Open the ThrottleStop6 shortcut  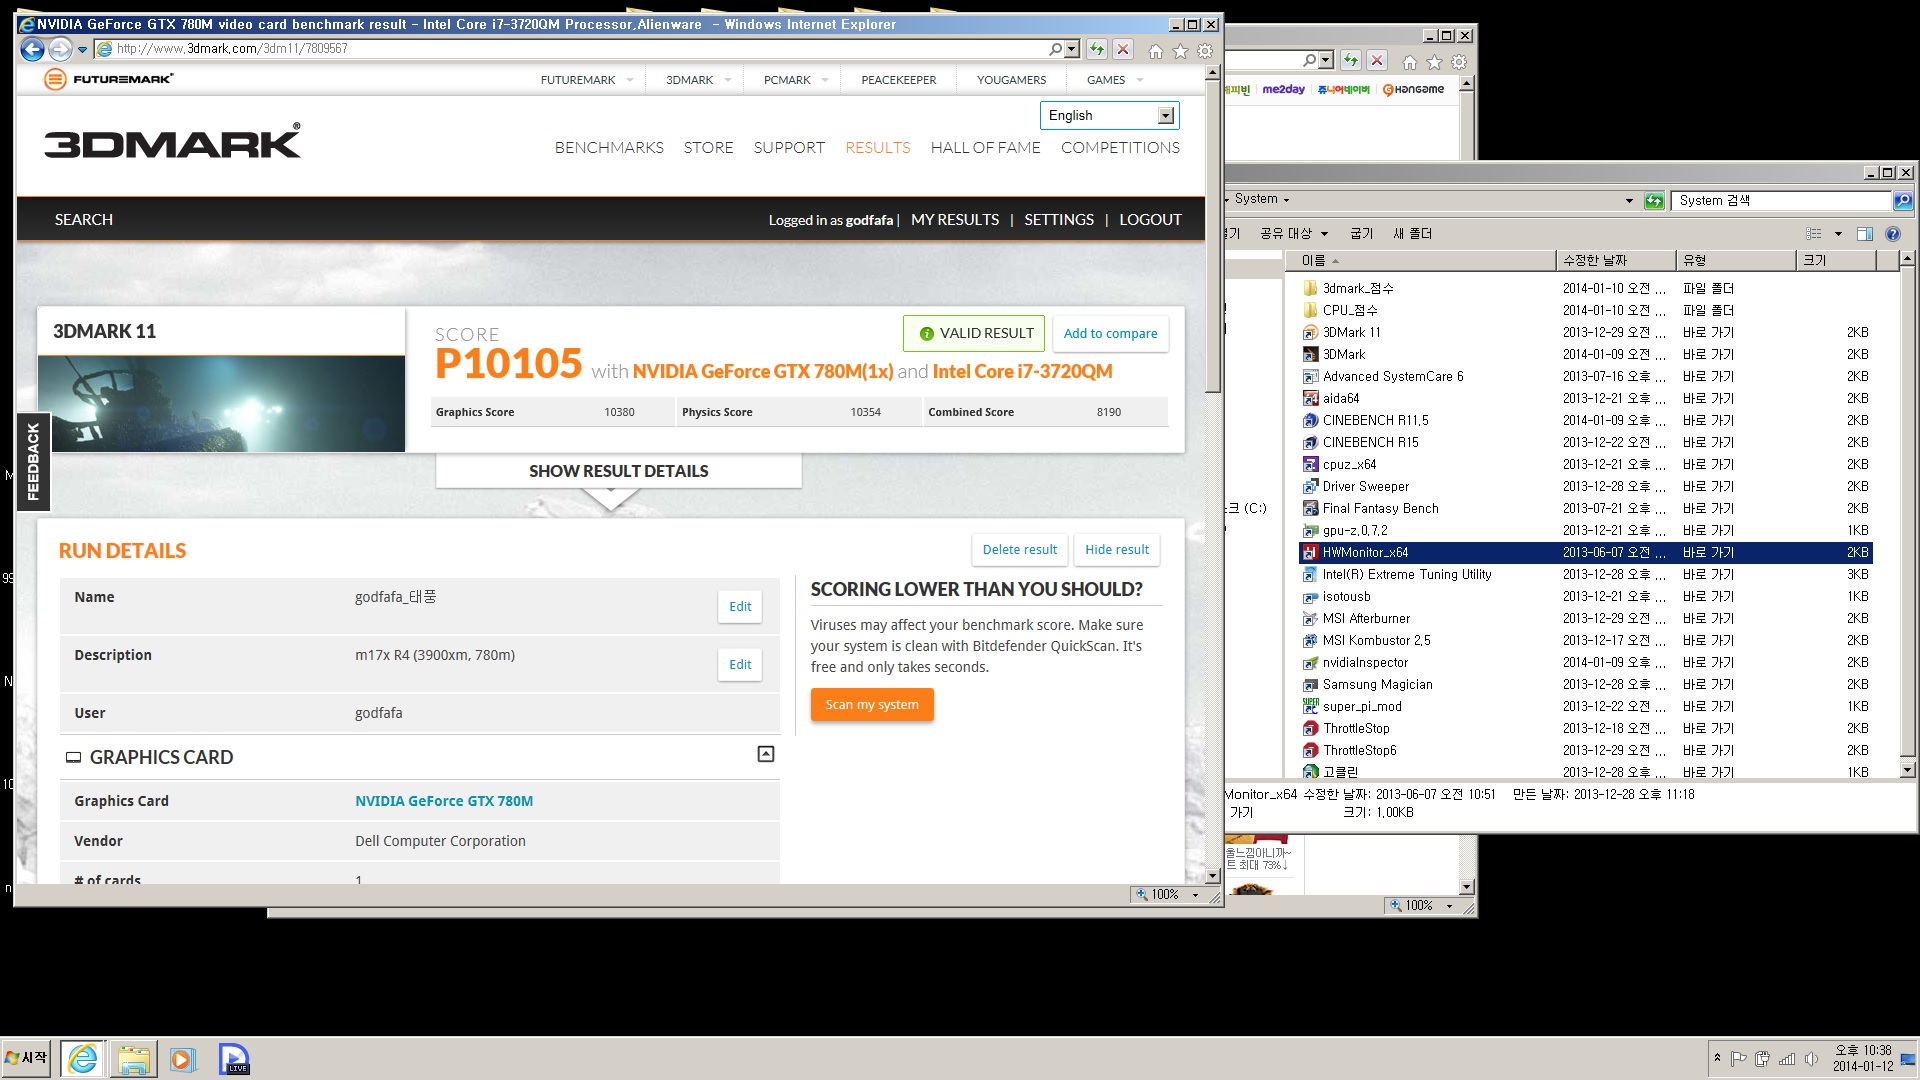point(1359,750)
